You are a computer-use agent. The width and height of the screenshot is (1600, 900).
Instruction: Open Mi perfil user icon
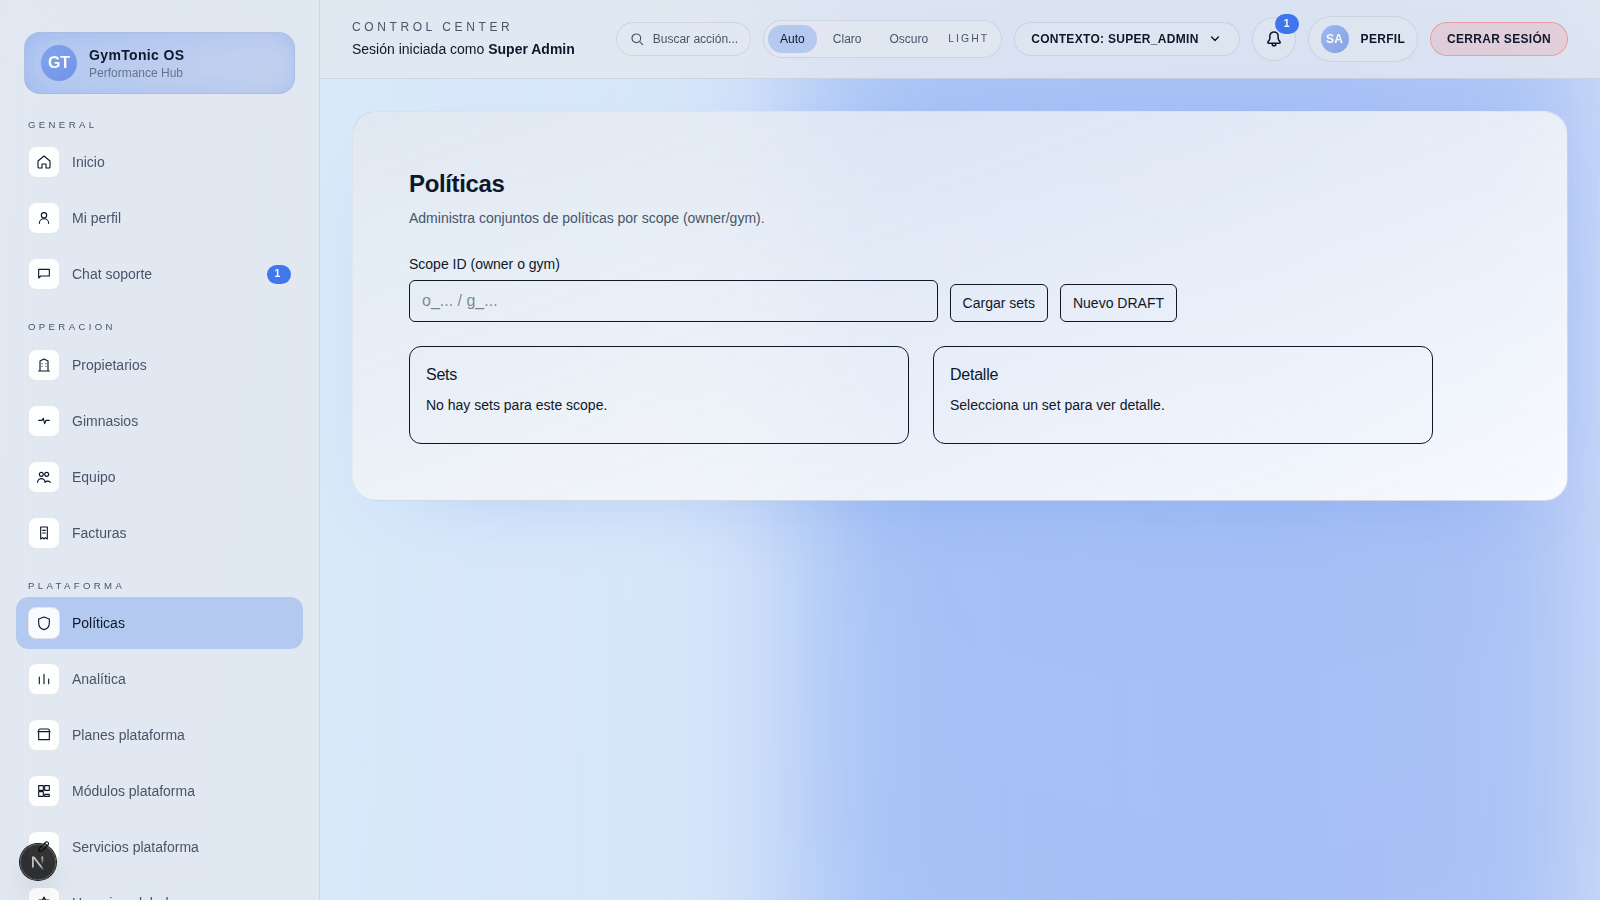pos(44,218)
